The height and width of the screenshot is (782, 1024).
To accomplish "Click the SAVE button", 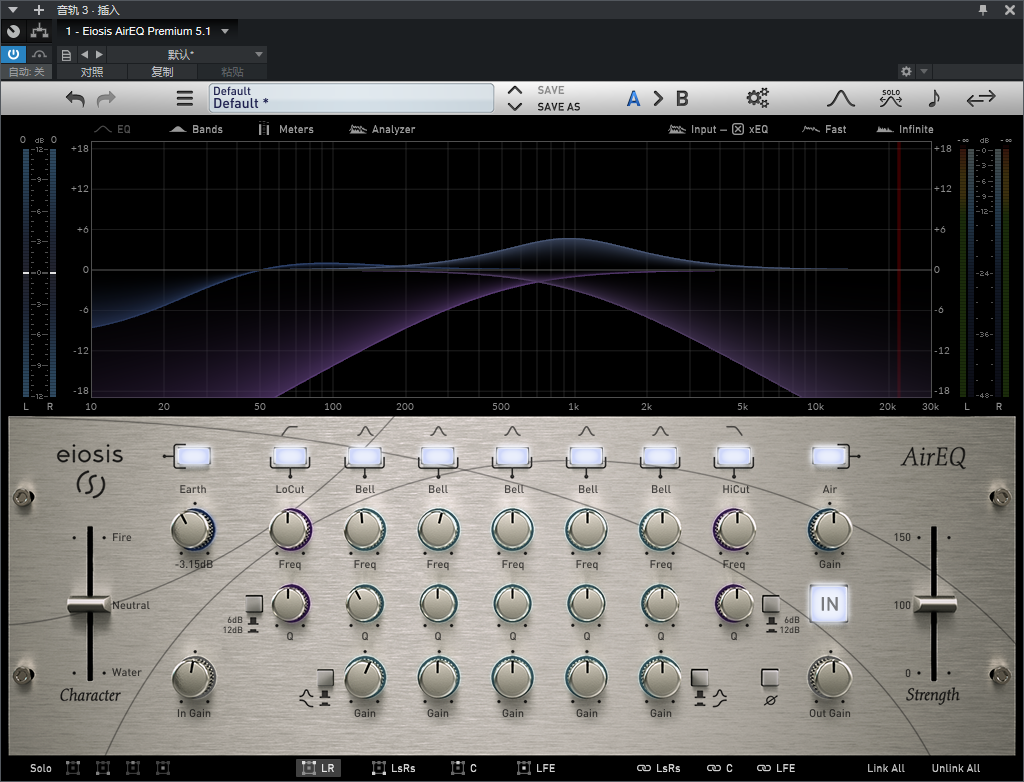I will point(551,90).
